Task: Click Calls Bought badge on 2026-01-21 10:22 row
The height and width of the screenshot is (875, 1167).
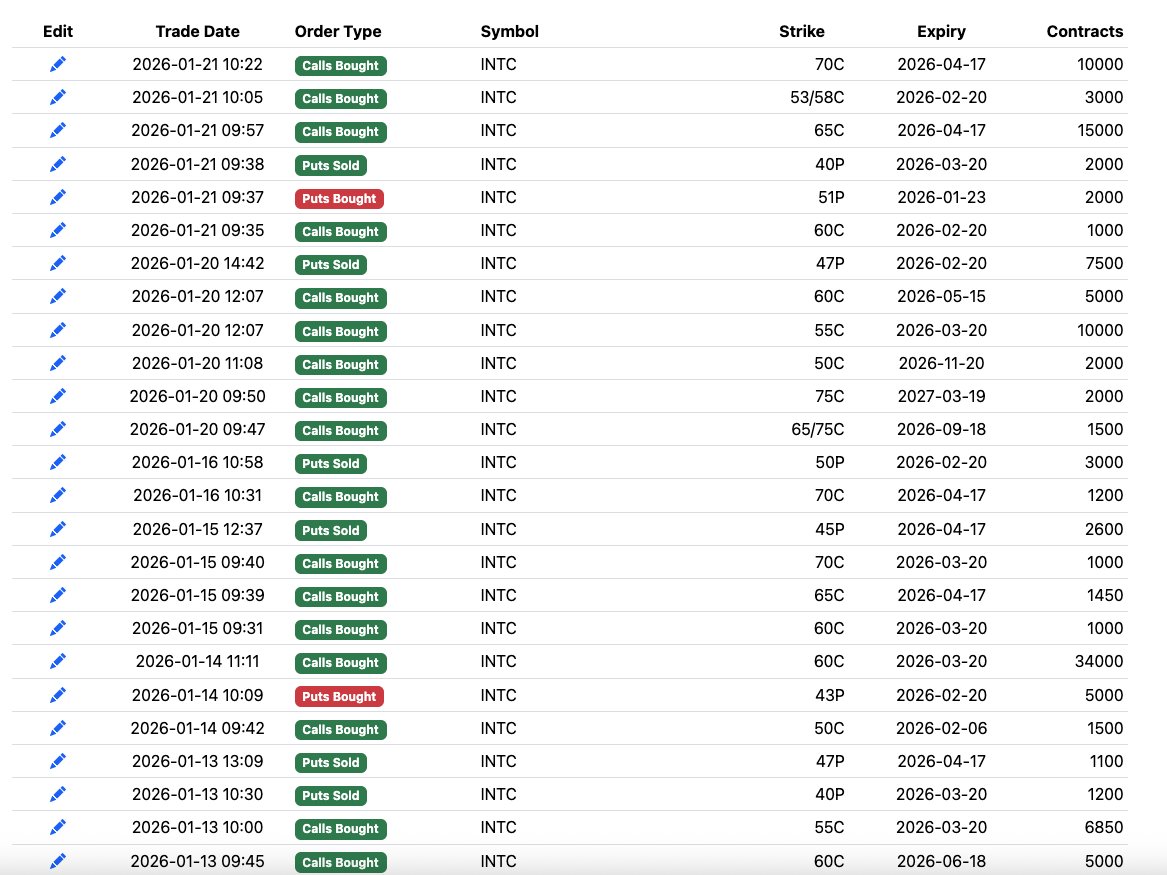Action: [340, 65]
